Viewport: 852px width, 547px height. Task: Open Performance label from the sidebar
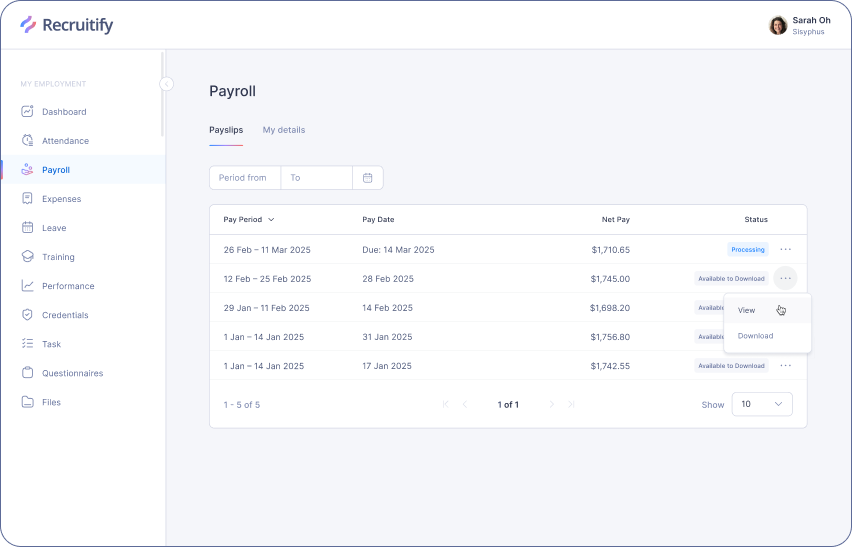tap(68, 286)
